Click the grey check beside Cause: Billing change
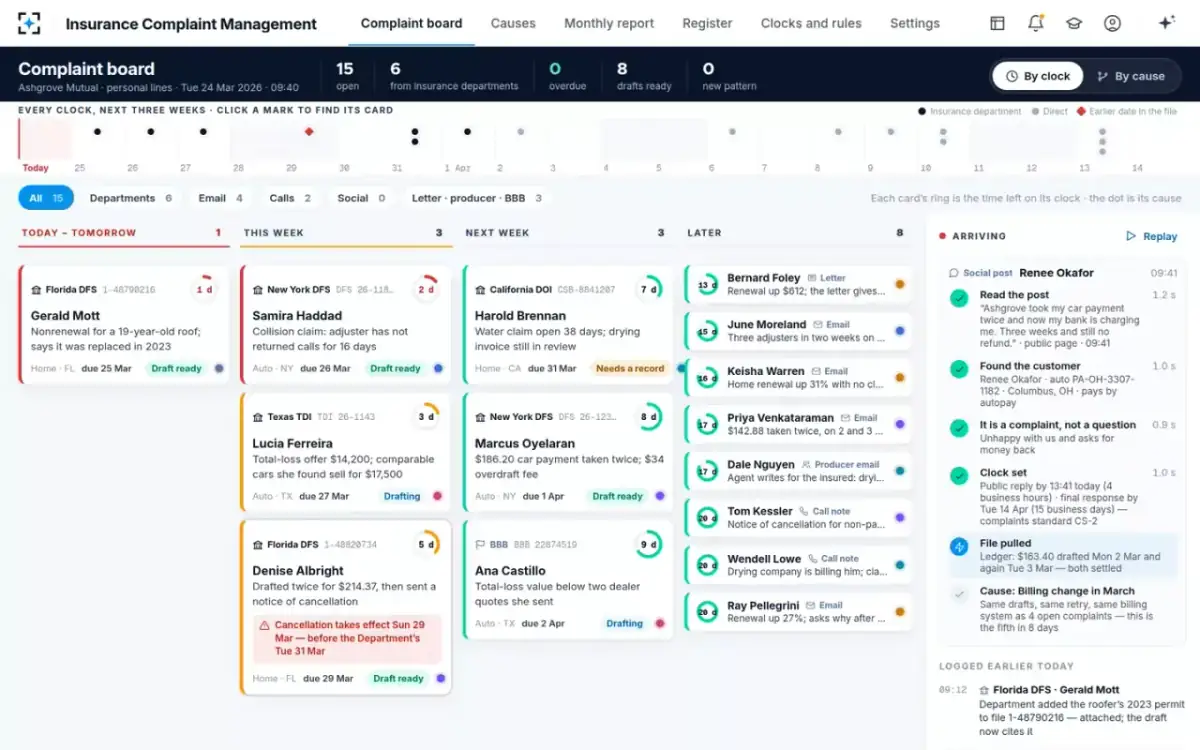The width and height of the screenshot is (1200, 750). coord(959,594)
